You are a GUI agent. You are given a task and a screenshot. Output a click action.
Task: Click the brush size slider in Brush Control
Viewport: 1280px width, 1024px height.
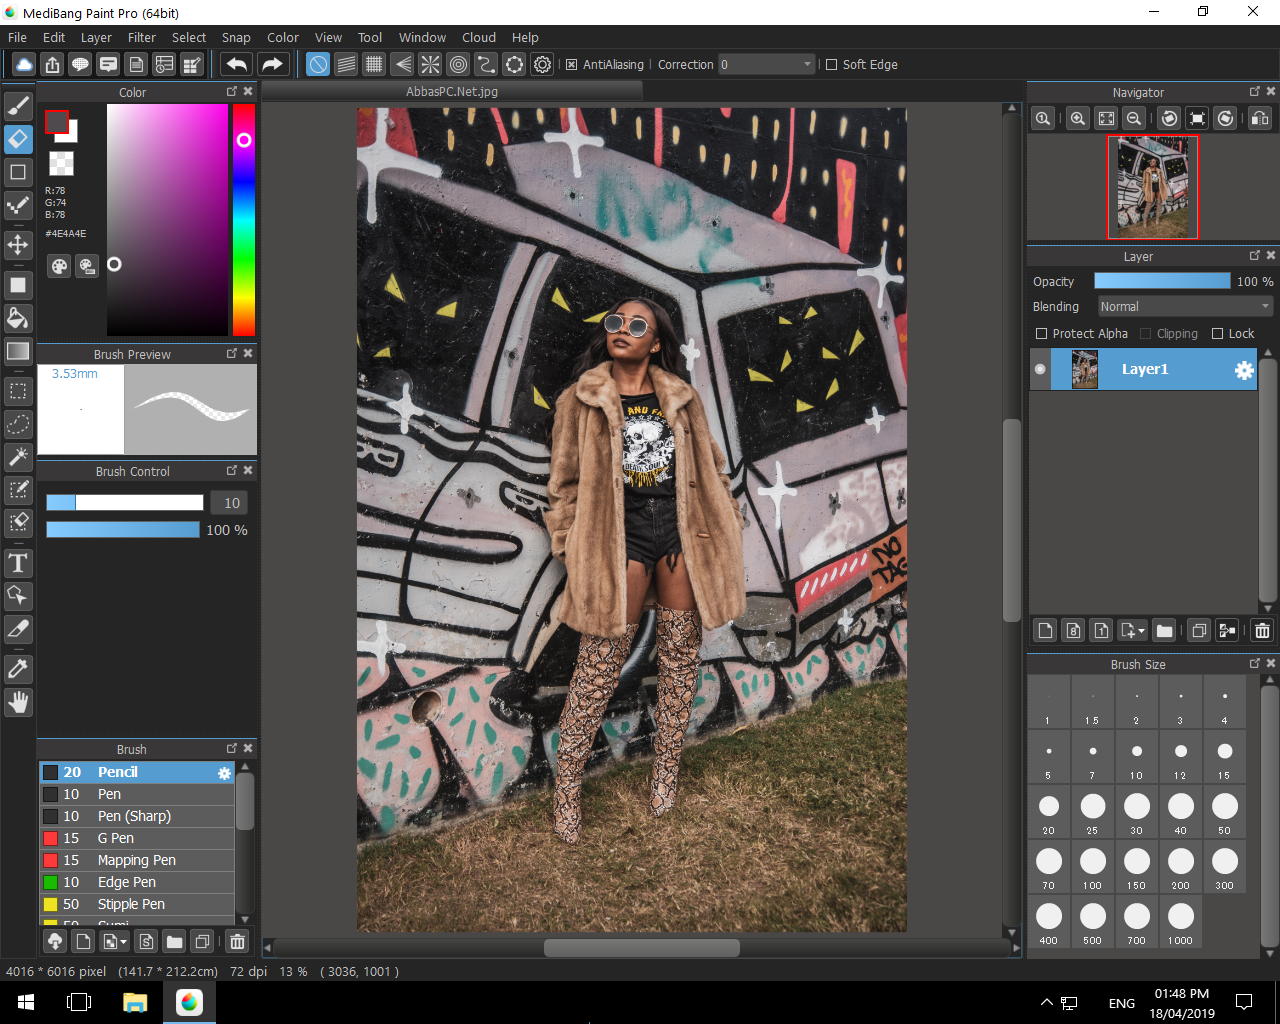[x=125, y=503]
